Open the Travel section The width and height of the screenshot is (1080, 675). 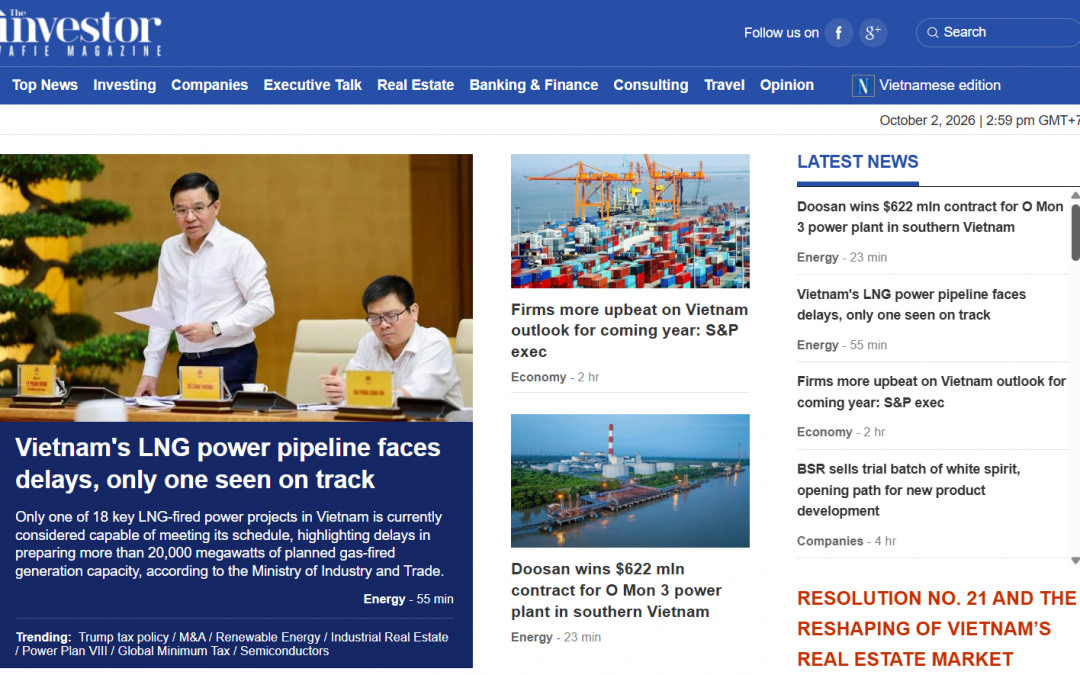pyautogui.click(x=724, y=85)
